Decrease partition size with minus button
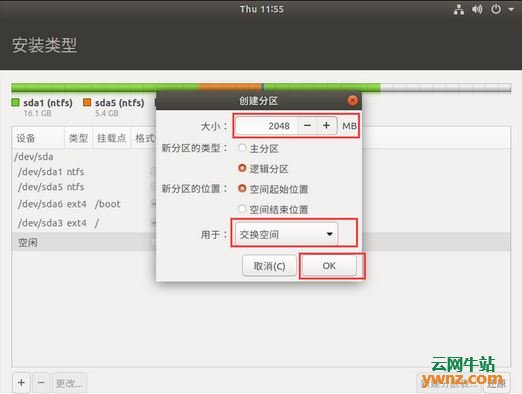This screenshot has width=522, height=394. [307, 126]
